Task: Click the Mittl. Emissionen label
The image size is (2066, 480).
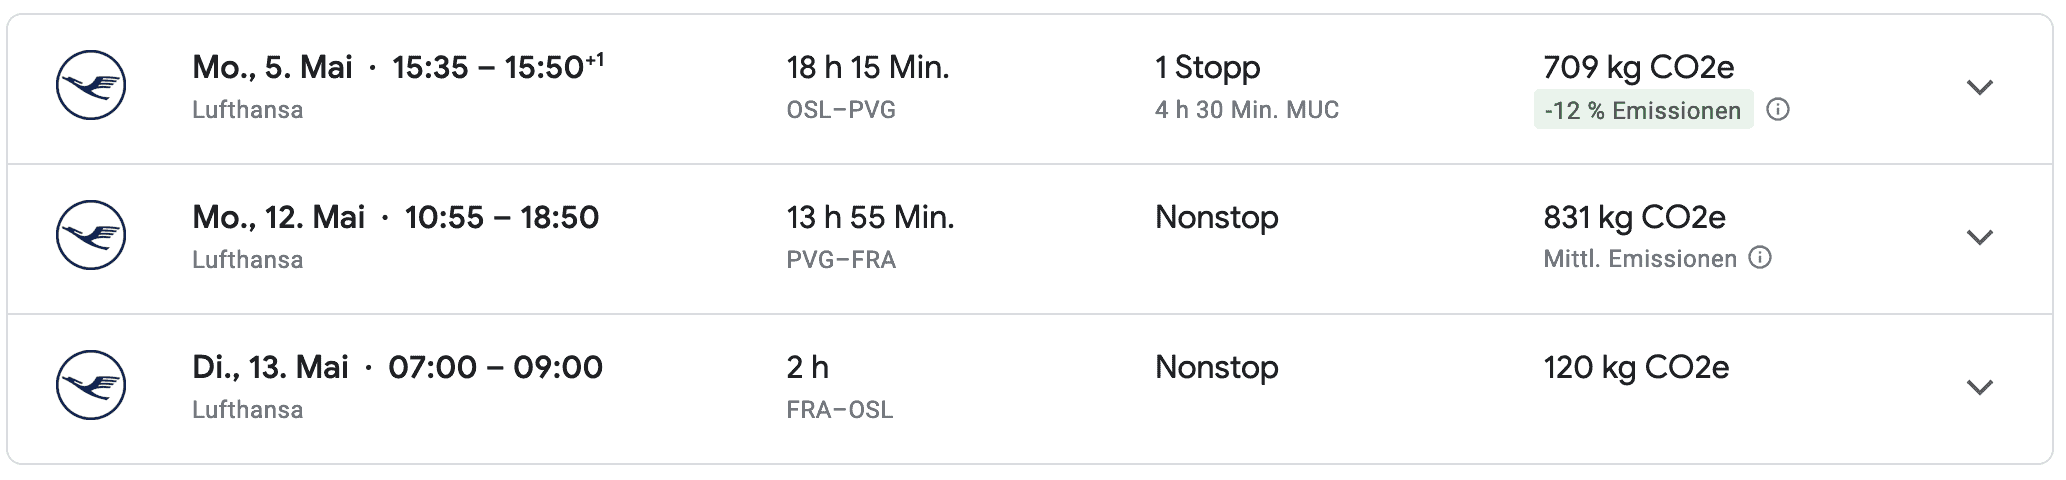Action: tap(1640, 259)
